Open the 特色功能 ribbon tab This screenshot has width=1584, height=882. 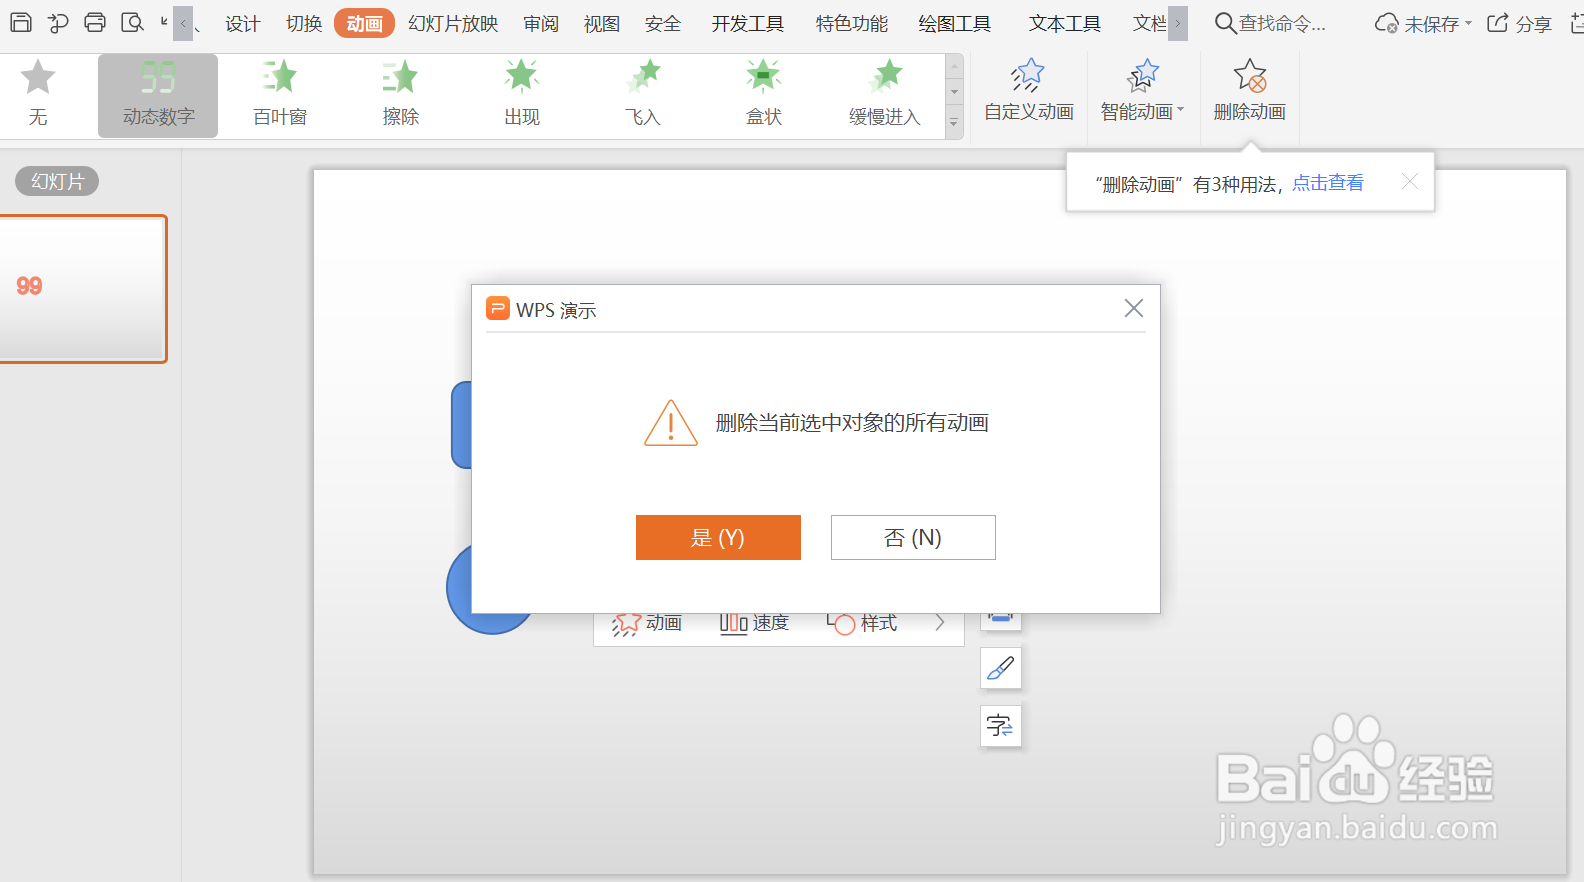pos(852,24)
